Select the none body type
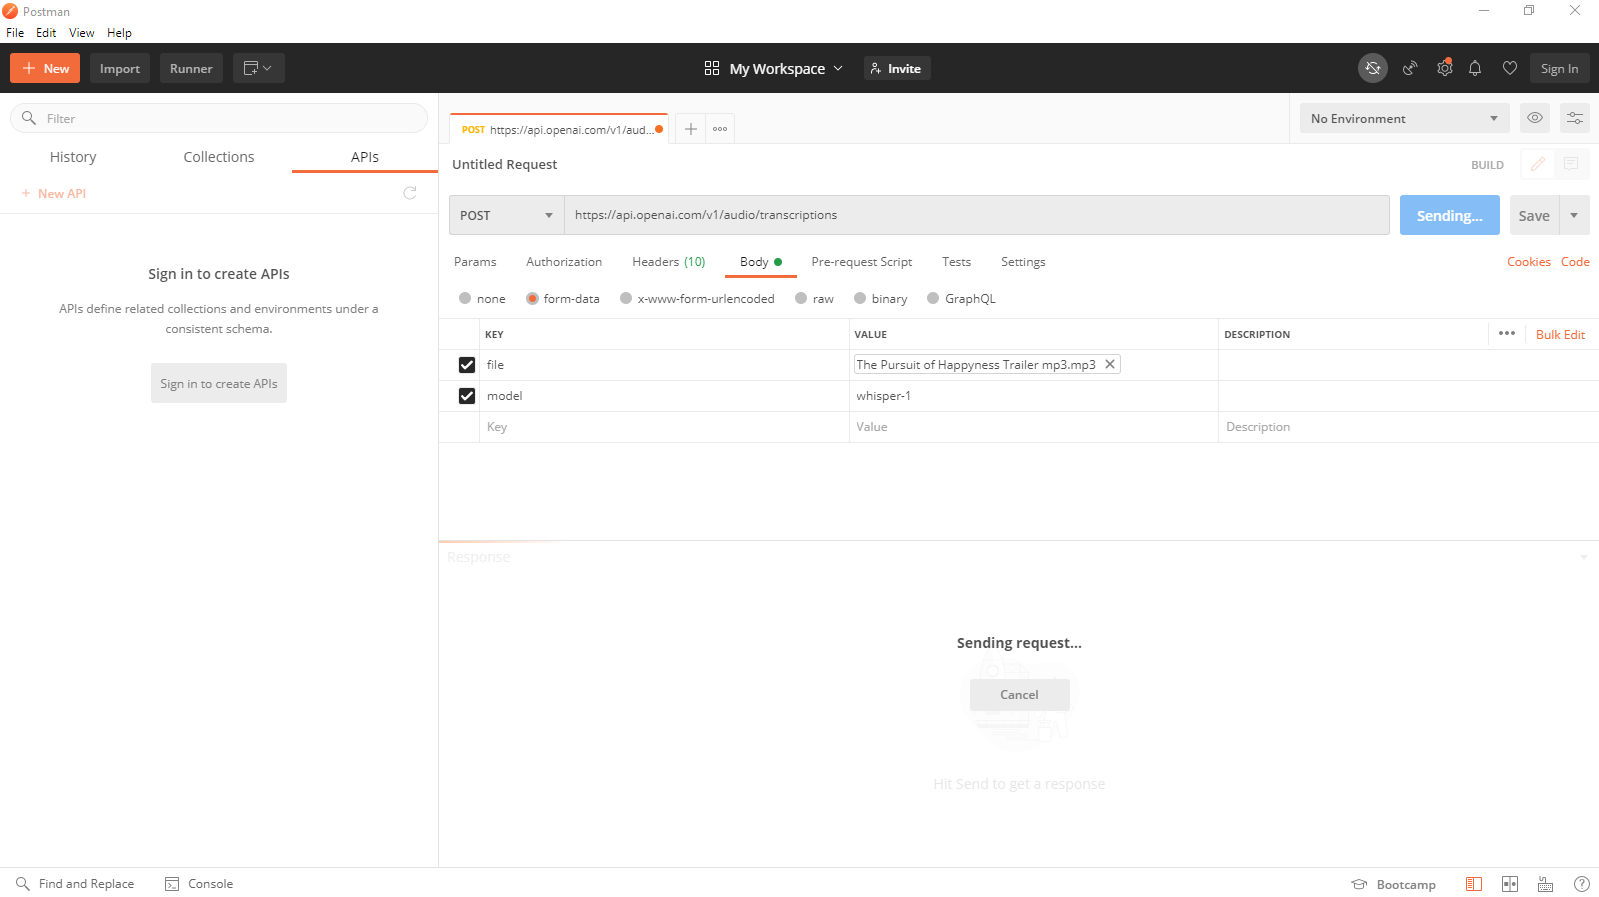The width and height of the screenshot is (1599, 897). [465, 298]
